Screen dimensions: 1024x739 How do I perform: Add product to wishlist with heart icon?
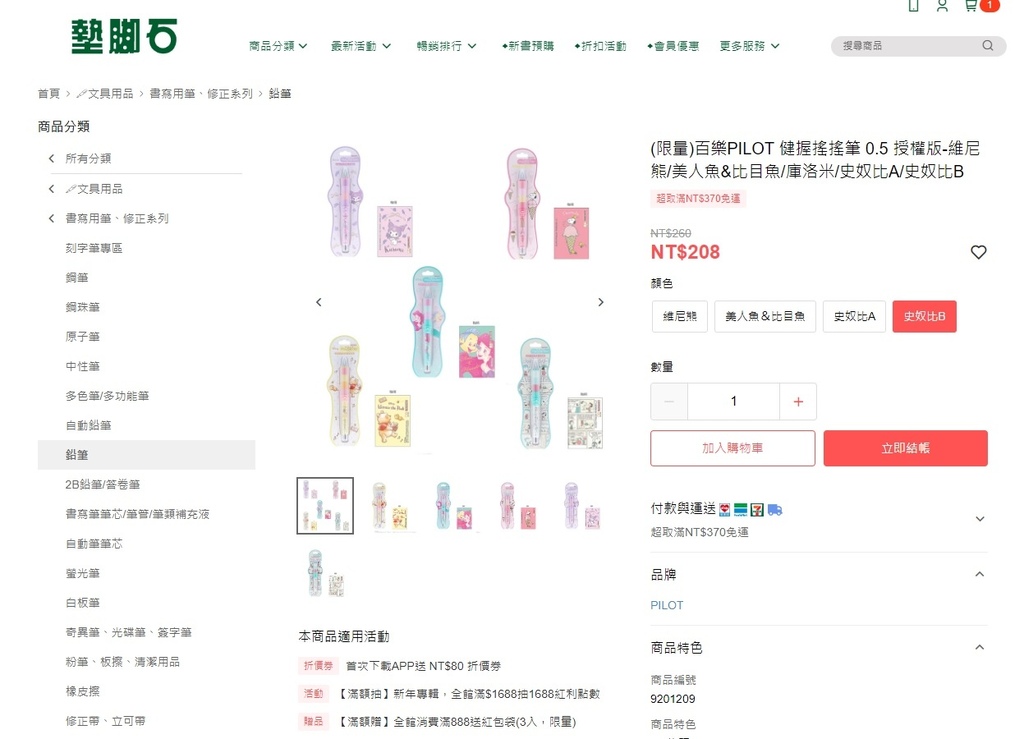(978, 252)
